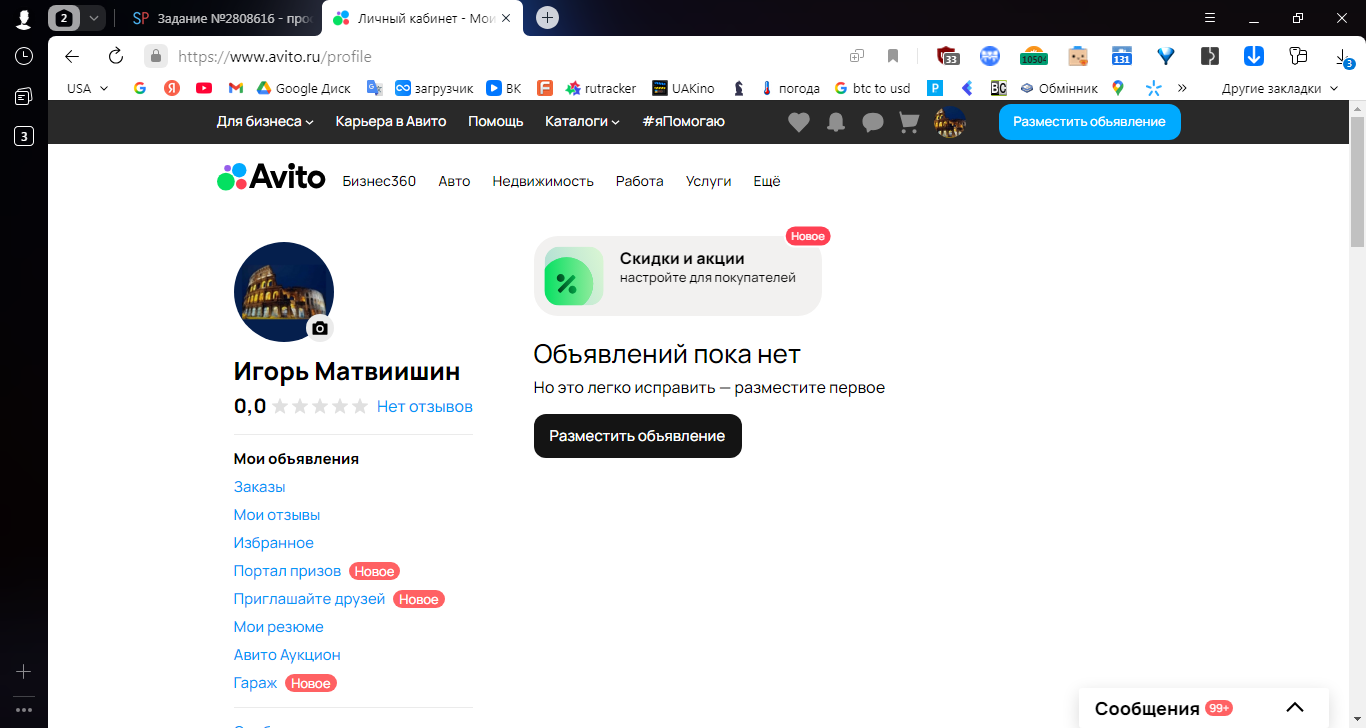Viewport: 1366px width, 728px height.
Task: Open the Gmail bookmark icon
Action: tap(236, 88)
